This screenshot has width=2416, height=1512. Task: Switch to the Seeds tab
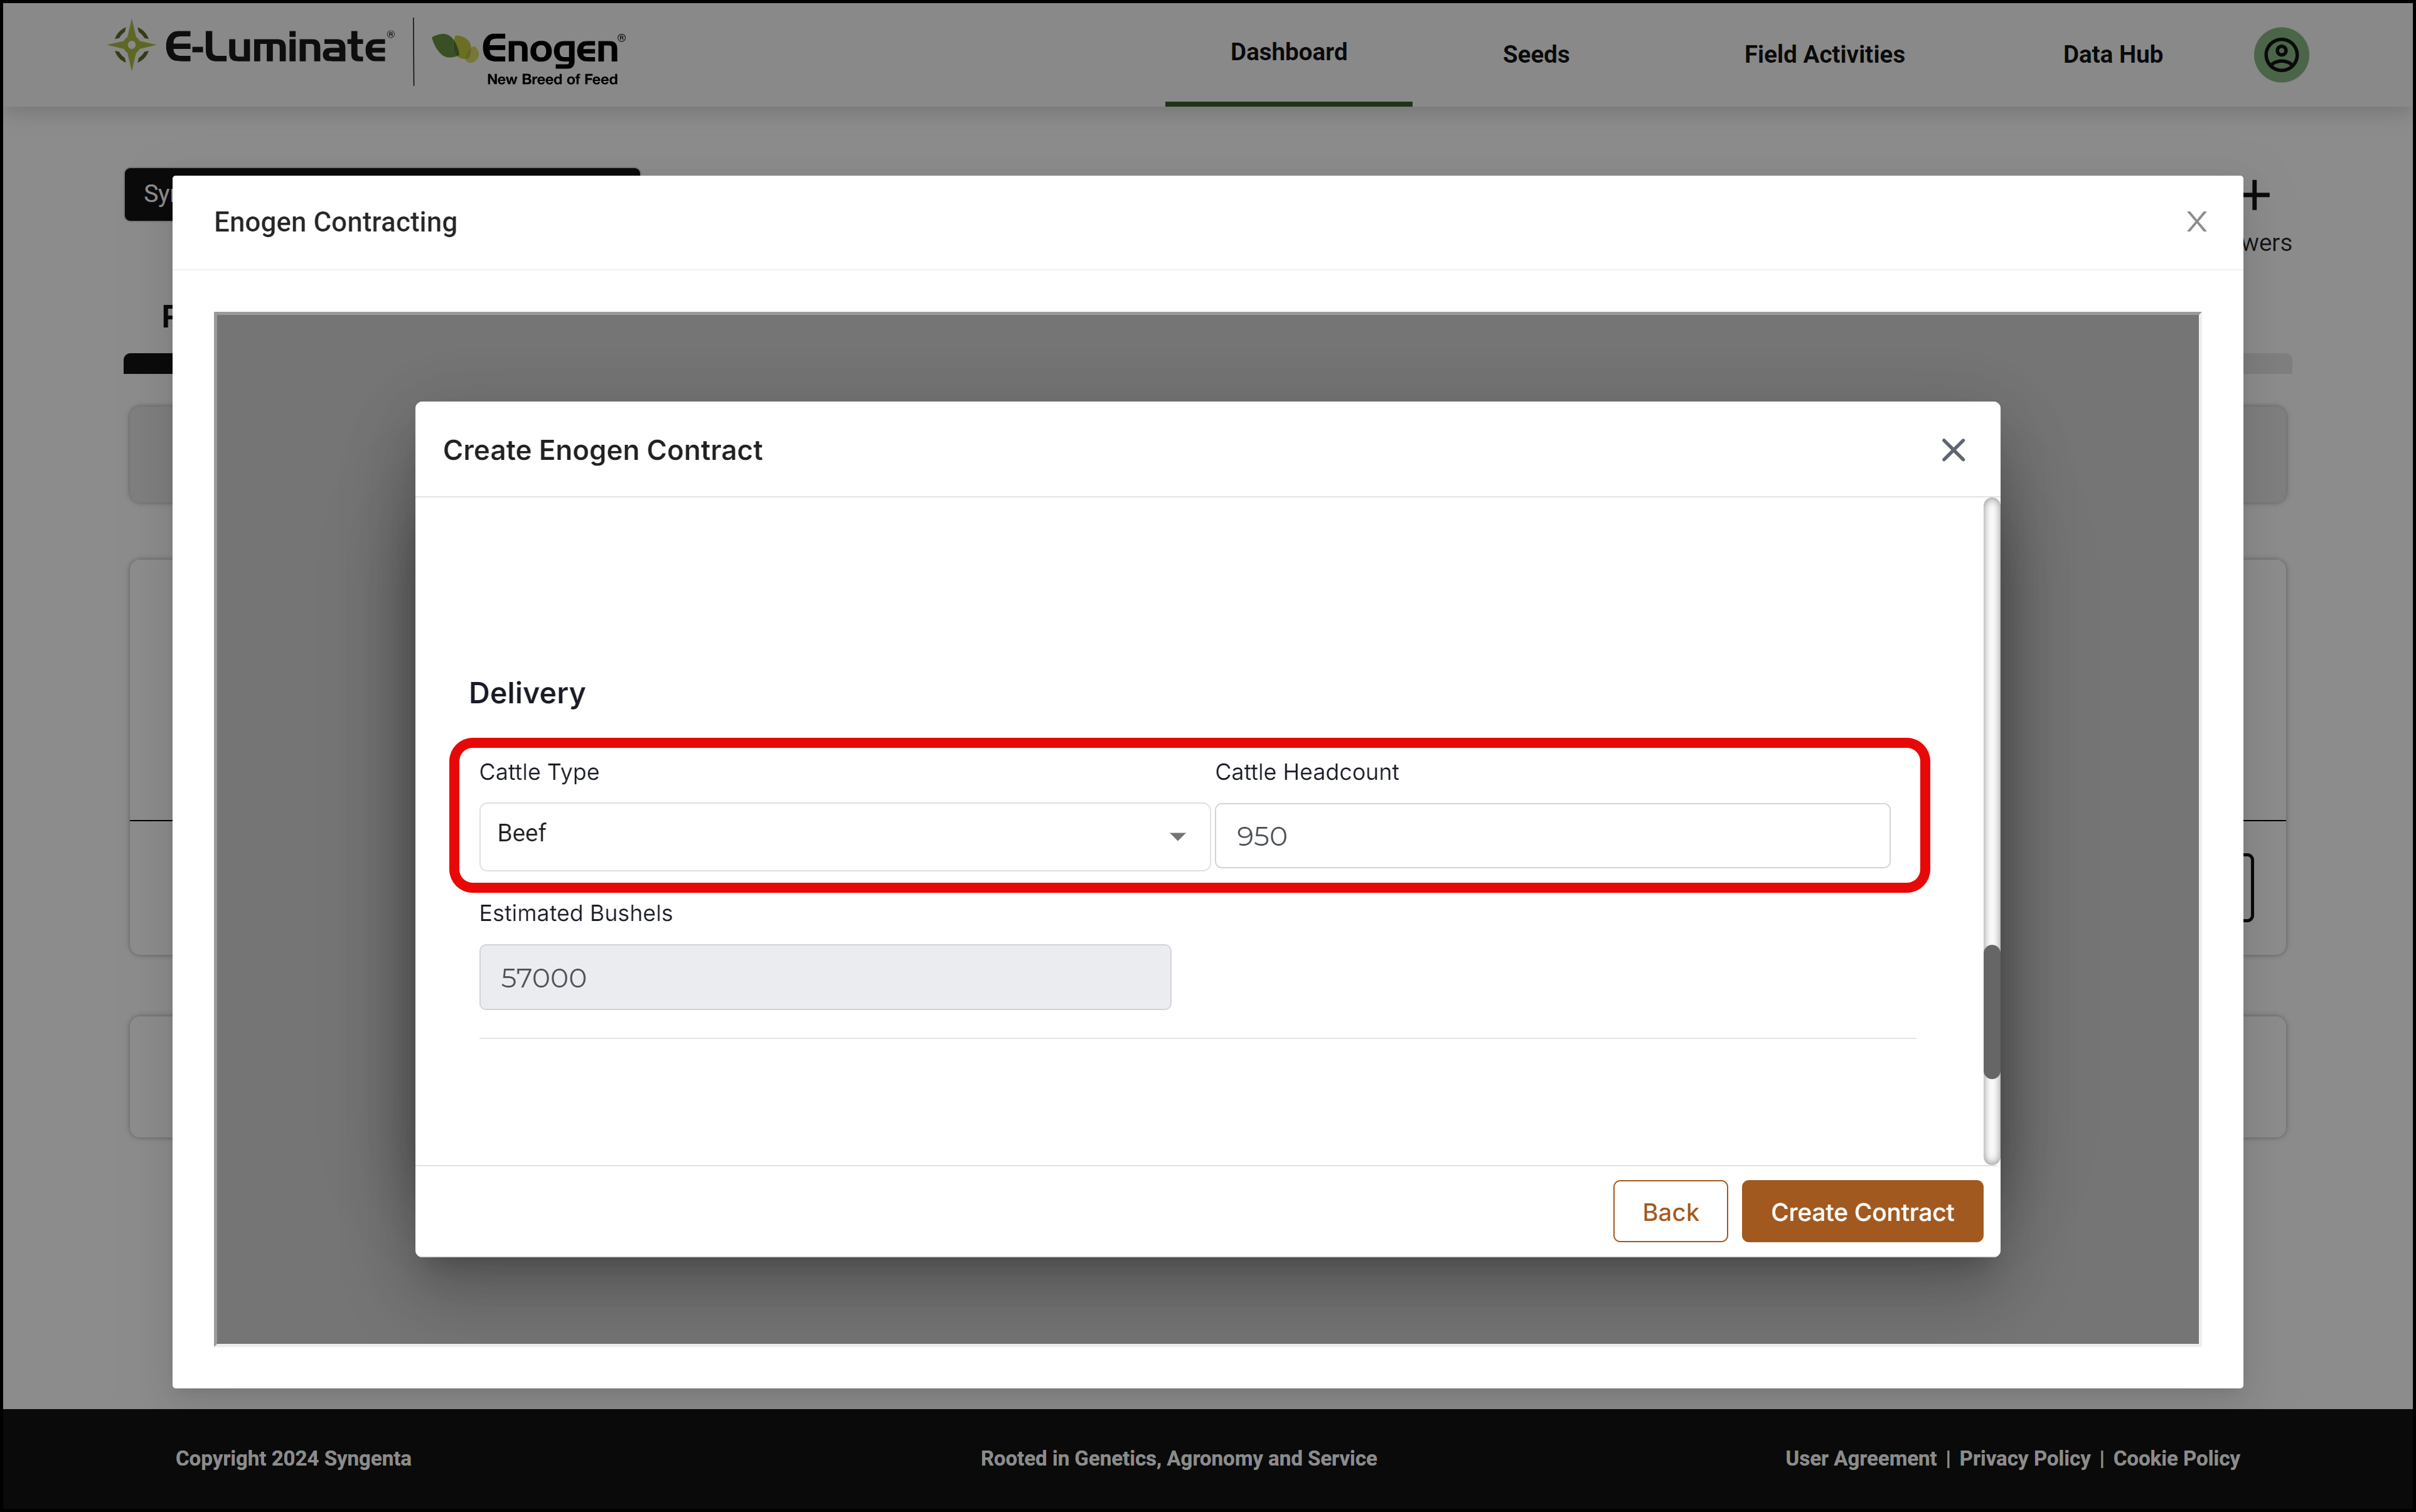(x=1535, y=54)
